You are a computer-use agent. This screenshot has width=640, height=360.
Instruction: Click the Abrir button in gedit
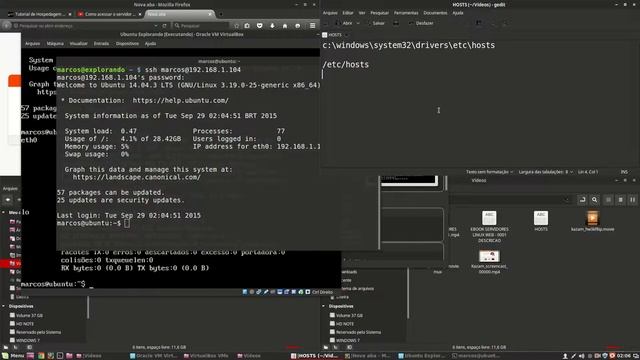point(344,23)
